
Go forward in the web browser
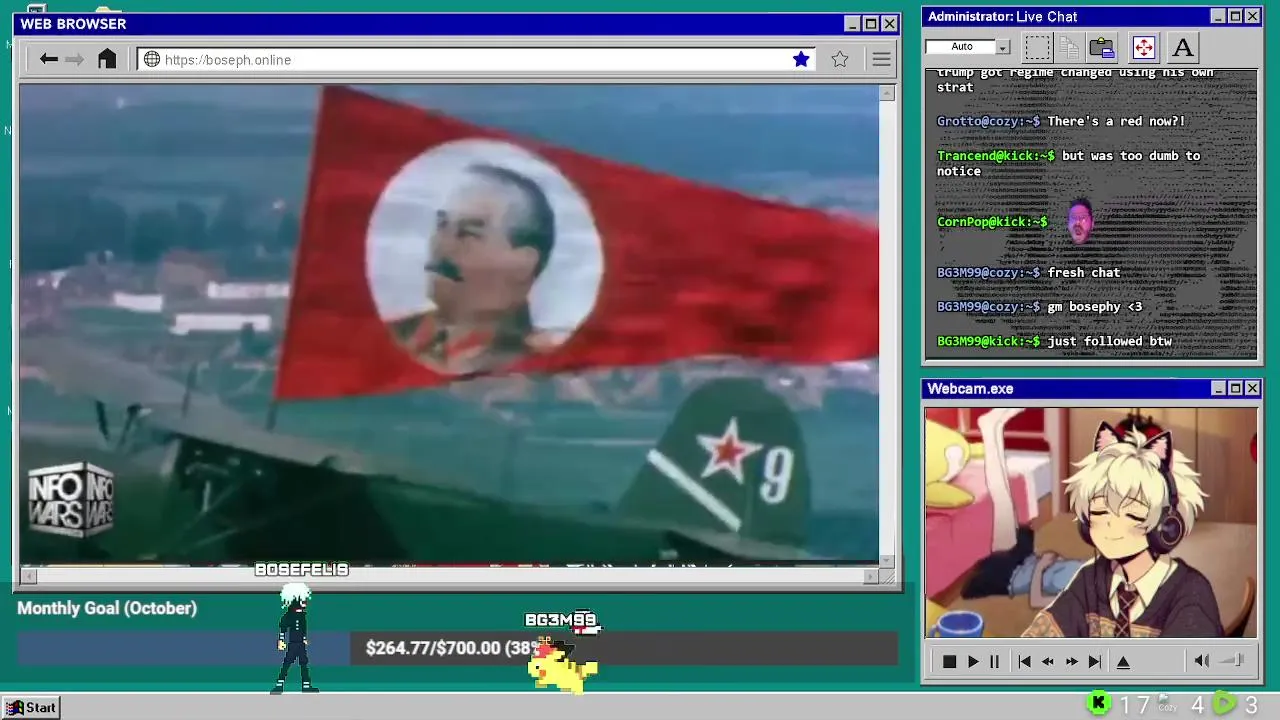75,59
